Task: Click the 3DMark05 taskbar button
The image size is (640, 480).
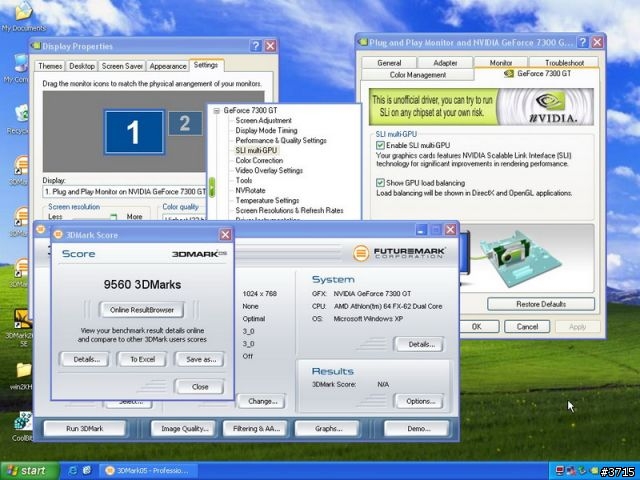Action: pos(148,471)
